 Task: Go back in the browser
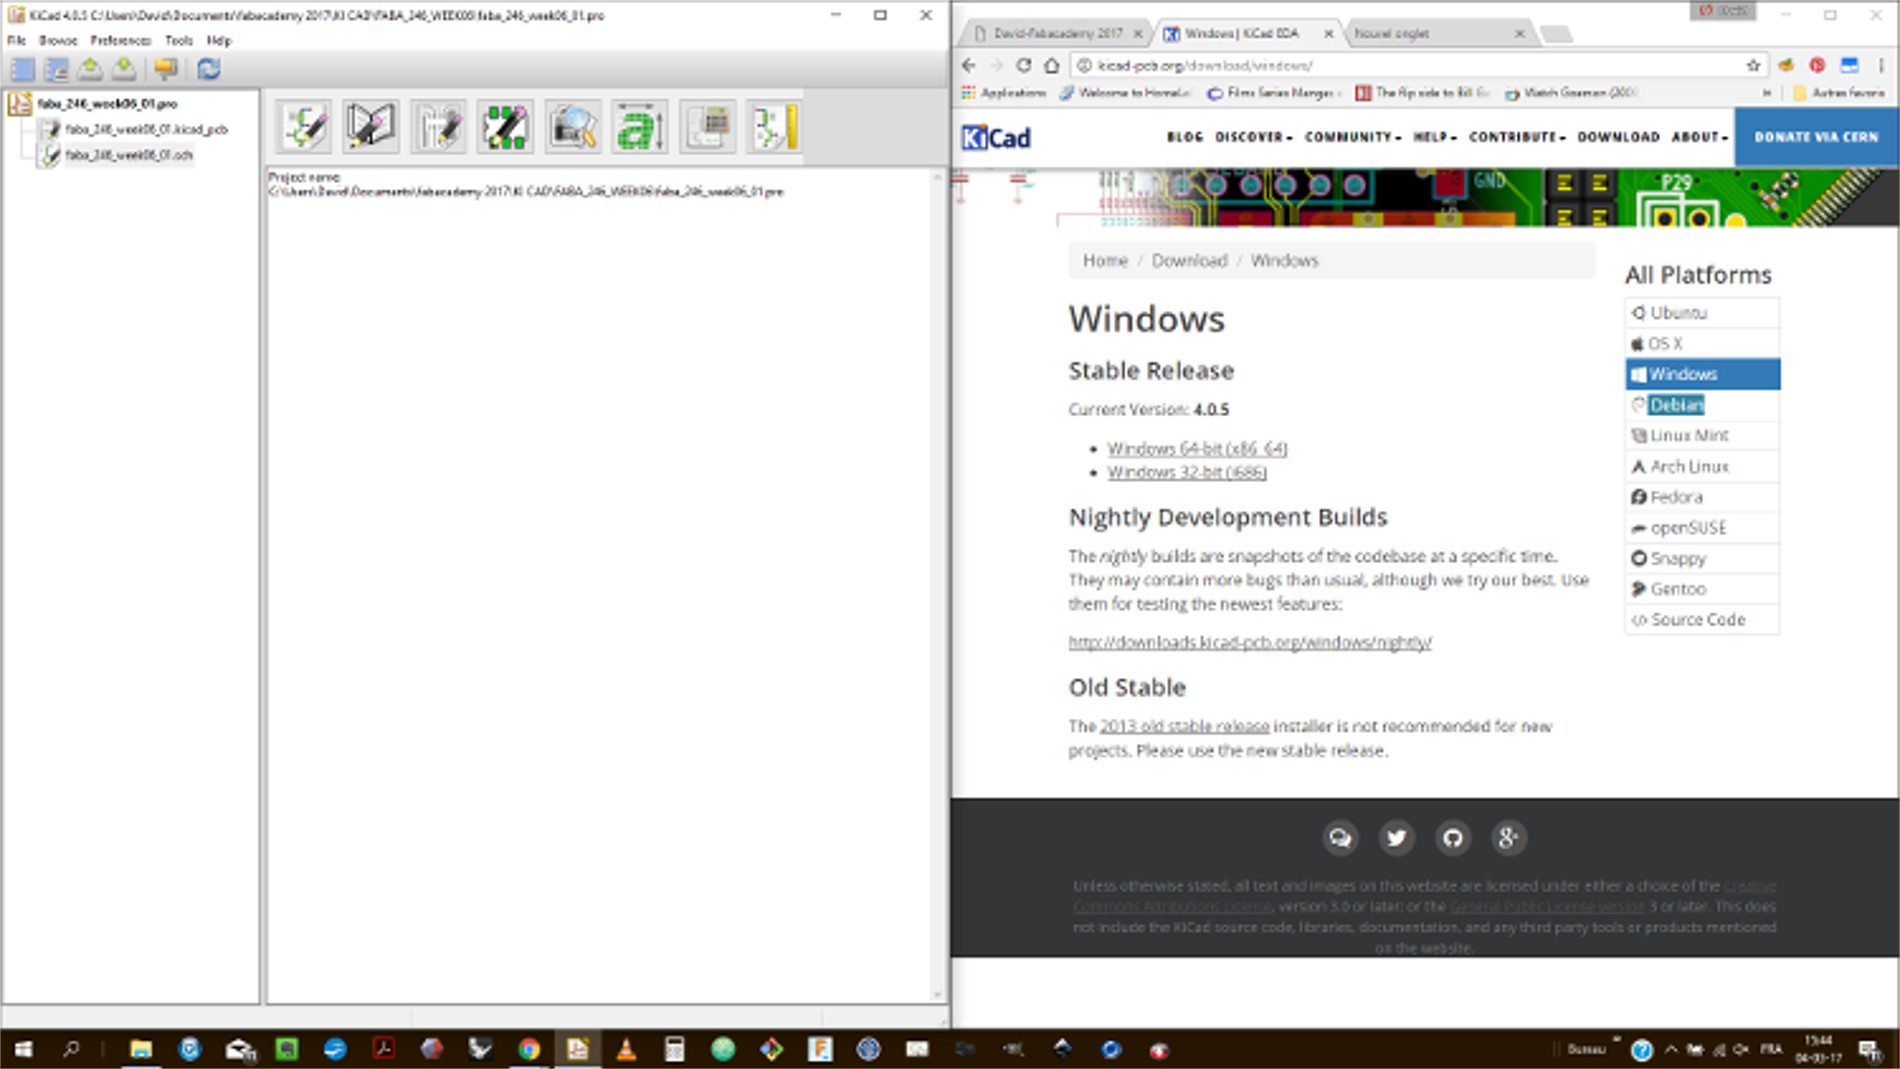coord(968,65)
